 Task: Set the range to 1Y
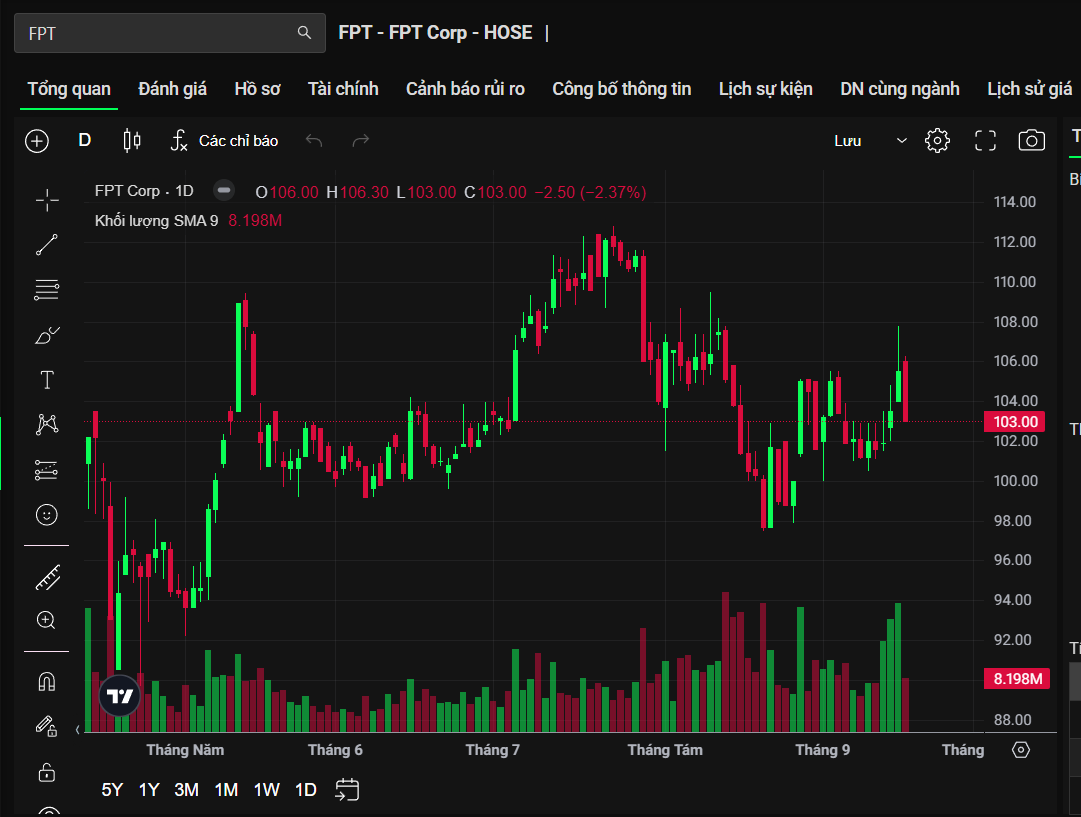149,789
